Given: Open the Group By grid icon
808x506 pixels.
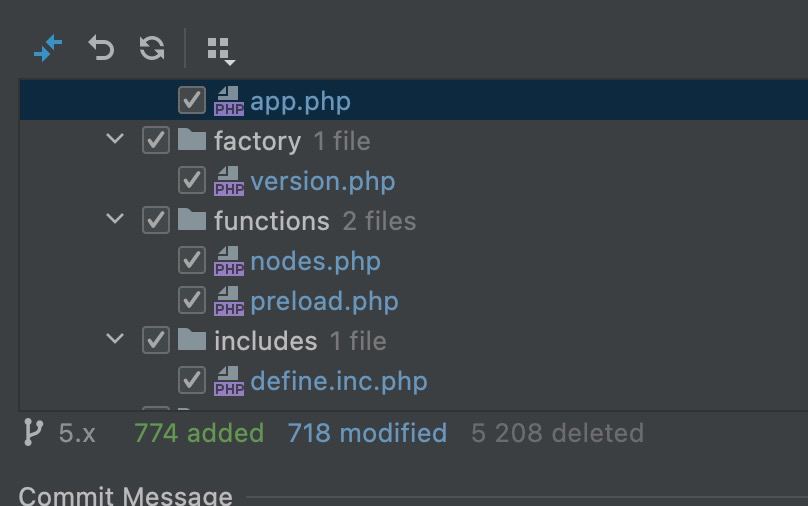Looking at the screenshot, I should (221, 50).
